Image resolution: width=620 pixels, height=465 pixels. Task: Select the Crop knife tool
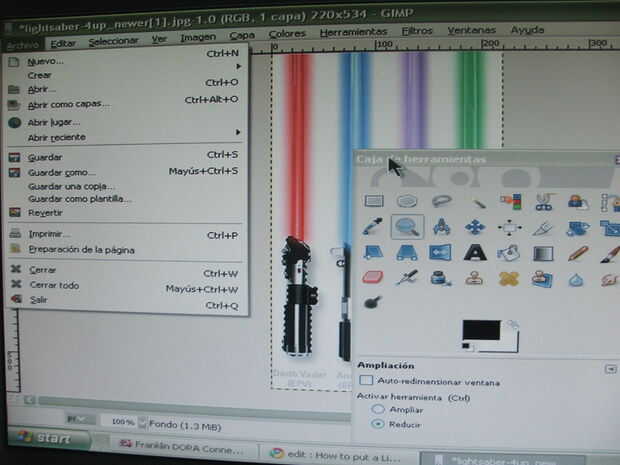pyautogui.click(x=543, y=228)
